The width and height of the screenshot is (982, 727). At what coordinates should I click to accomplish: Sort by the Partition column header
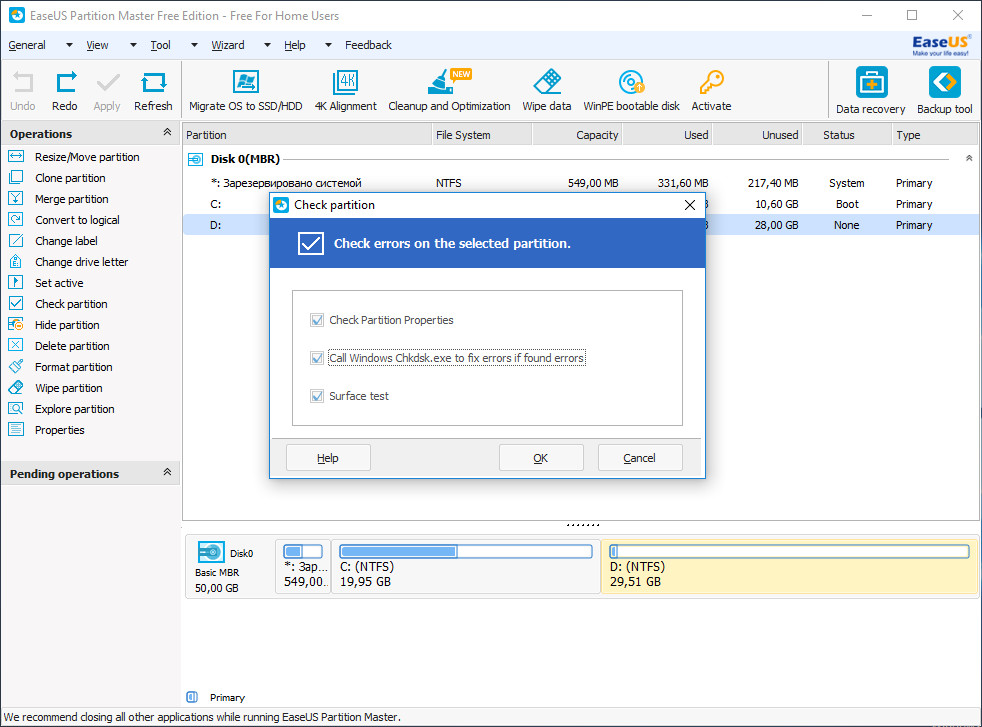pos(307,135)
